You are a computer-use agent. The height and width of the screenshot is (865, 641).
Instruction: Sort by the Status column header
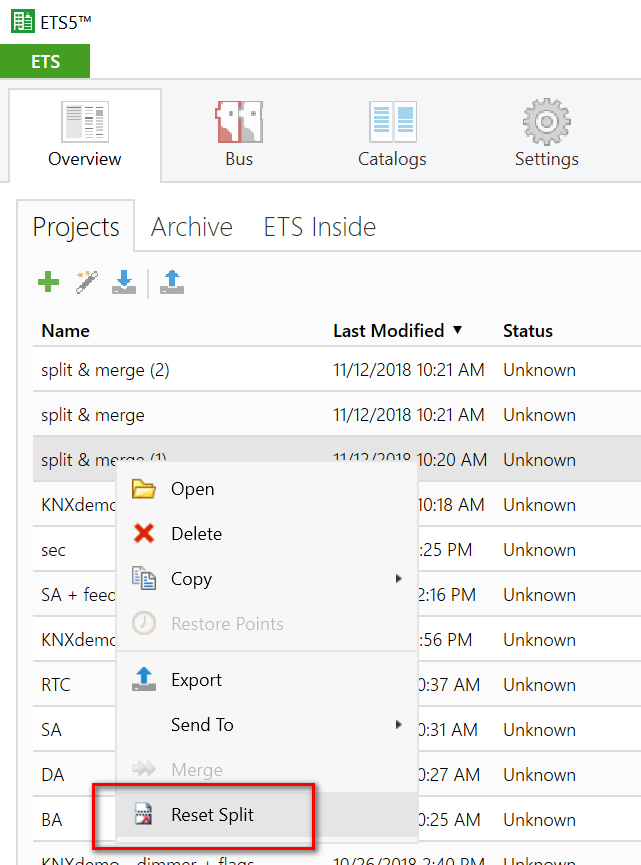(x=527, y=330)
